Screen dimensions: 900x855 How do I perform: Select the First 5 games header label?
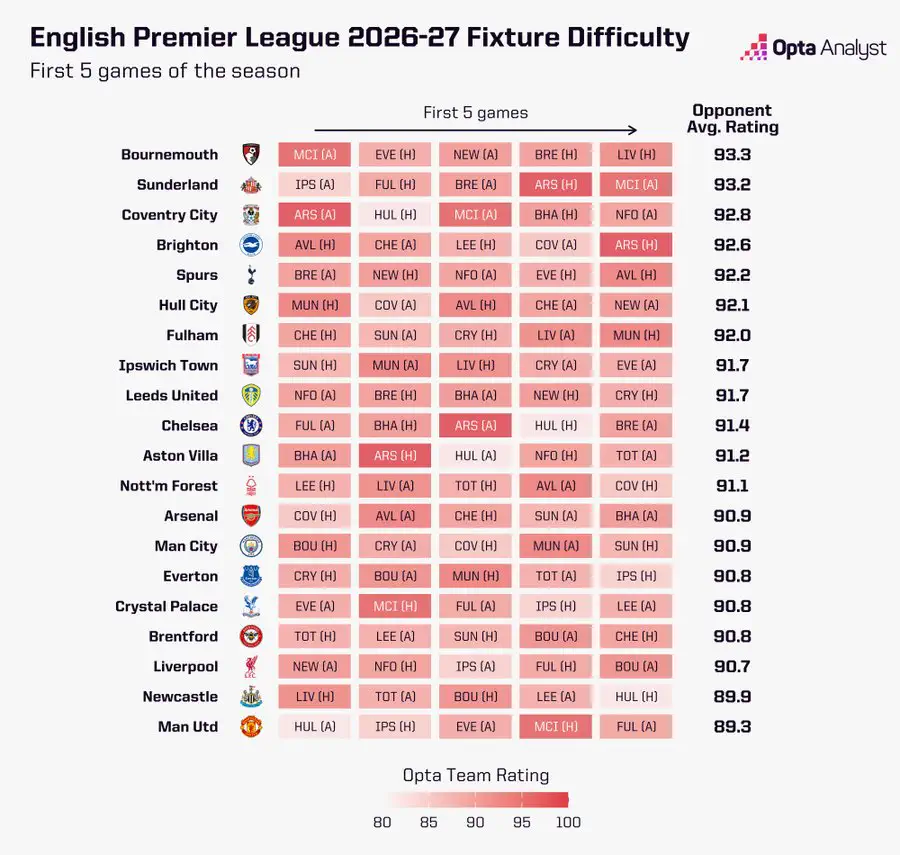pos(476,112)
